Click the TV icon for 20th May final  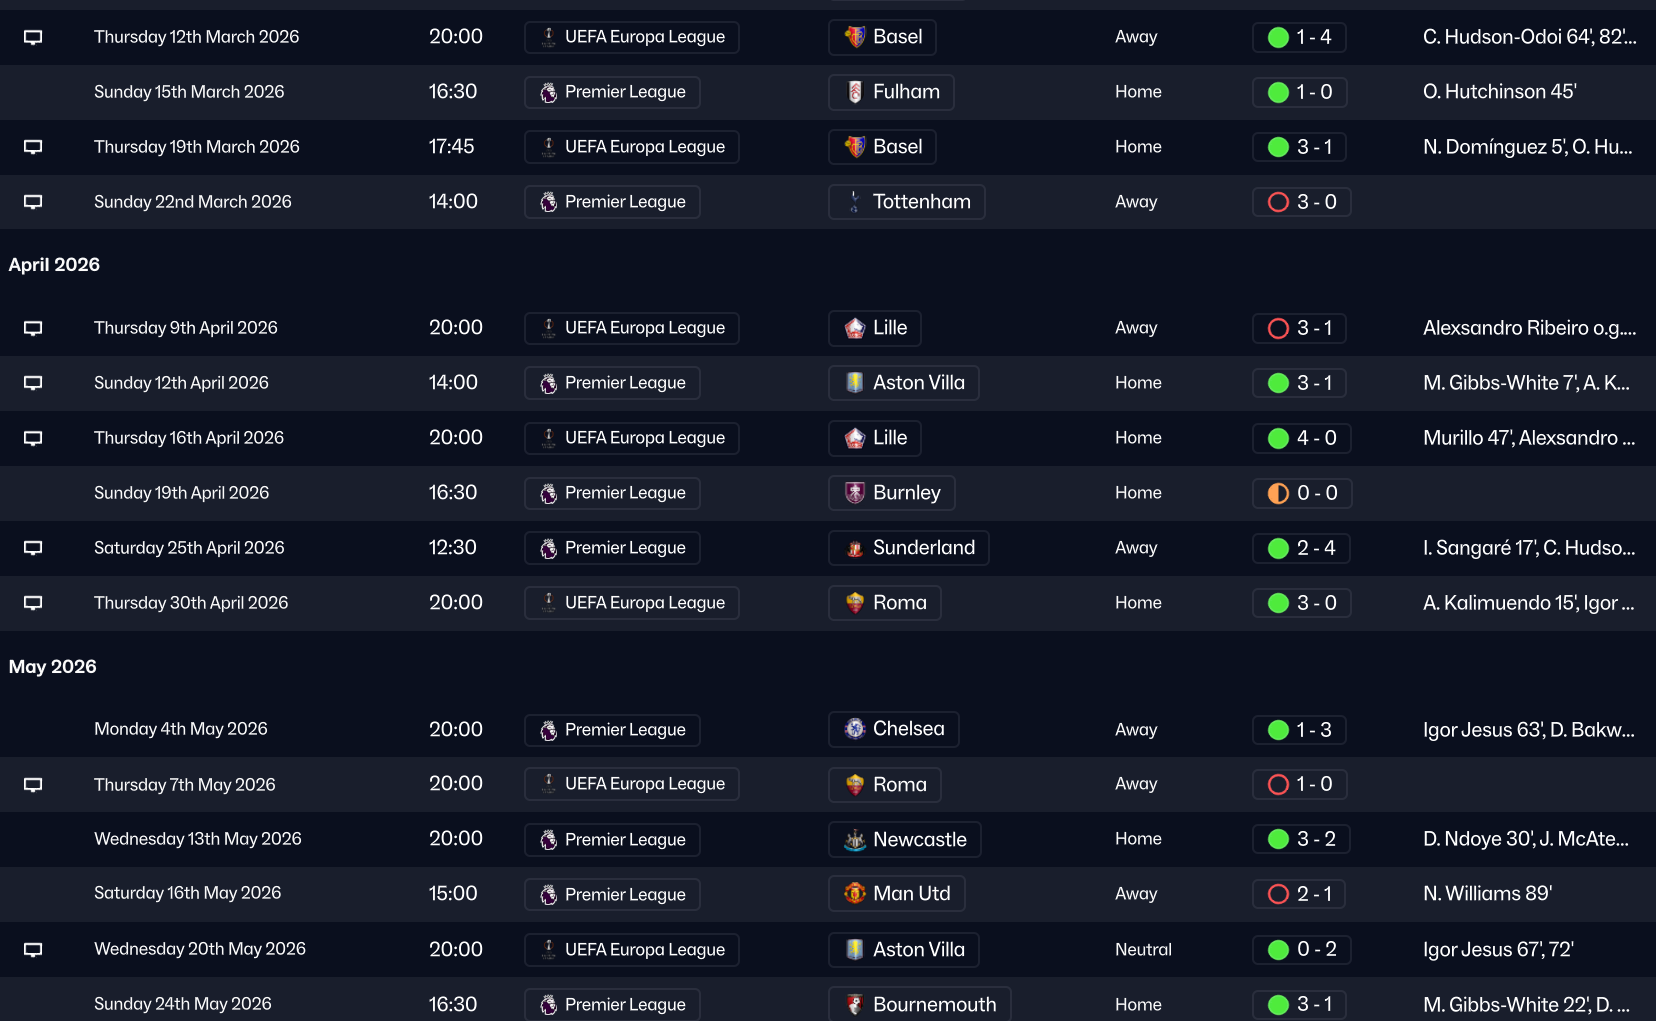pos(33,949)
